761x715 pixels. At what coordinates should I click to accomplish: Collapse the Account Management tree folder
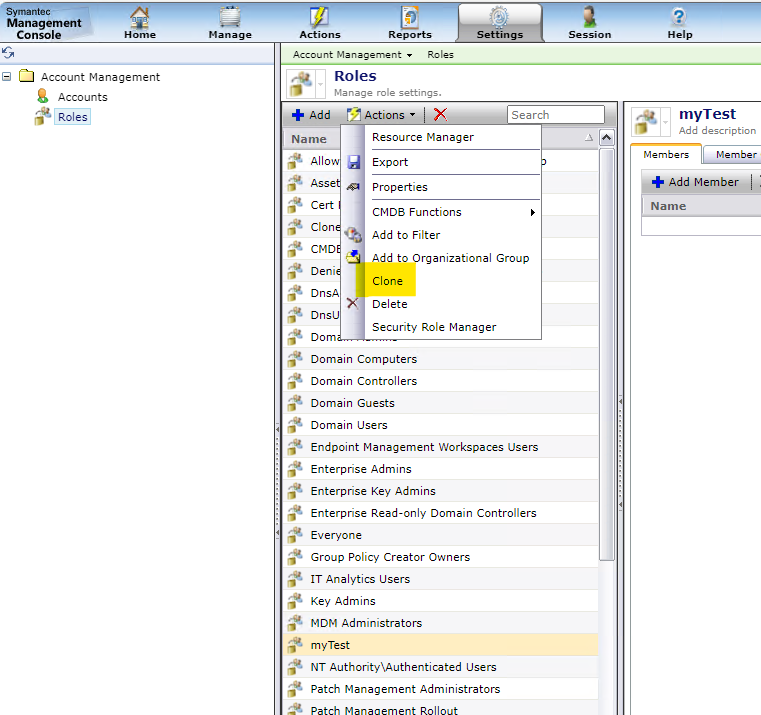tap(8, 77)
